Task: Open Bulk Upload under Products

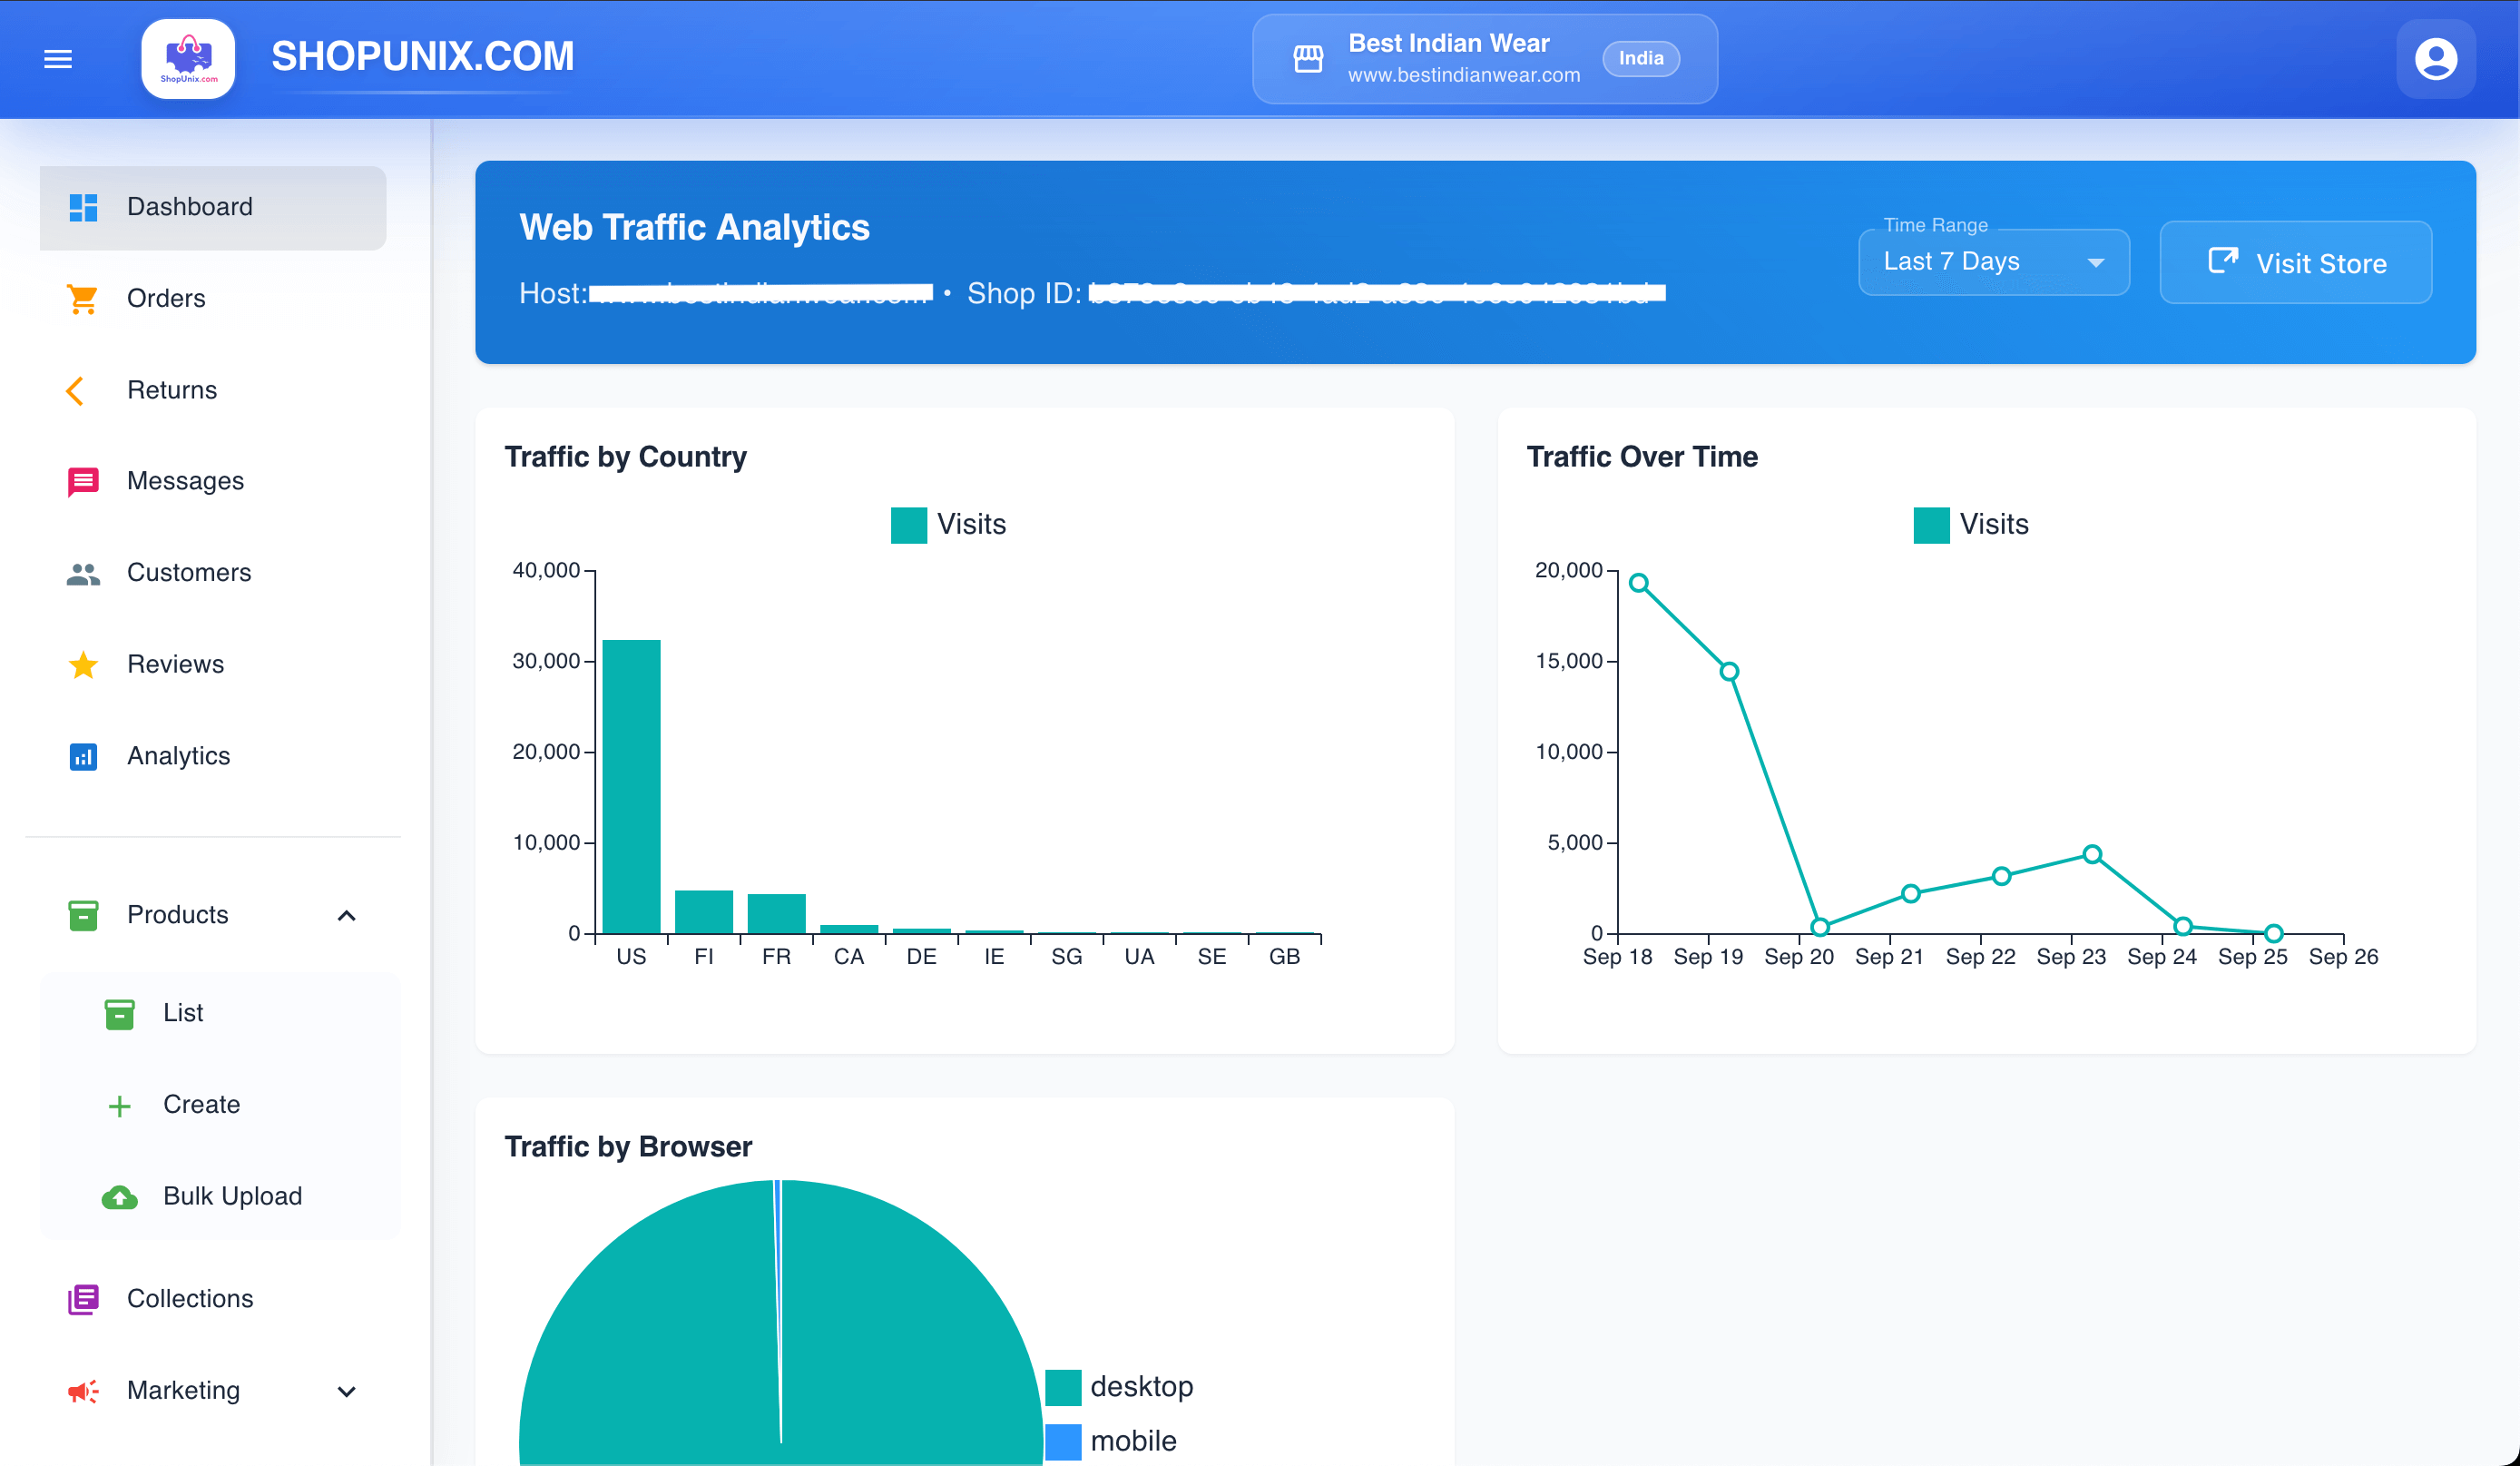Action: tap(220, 1197)
